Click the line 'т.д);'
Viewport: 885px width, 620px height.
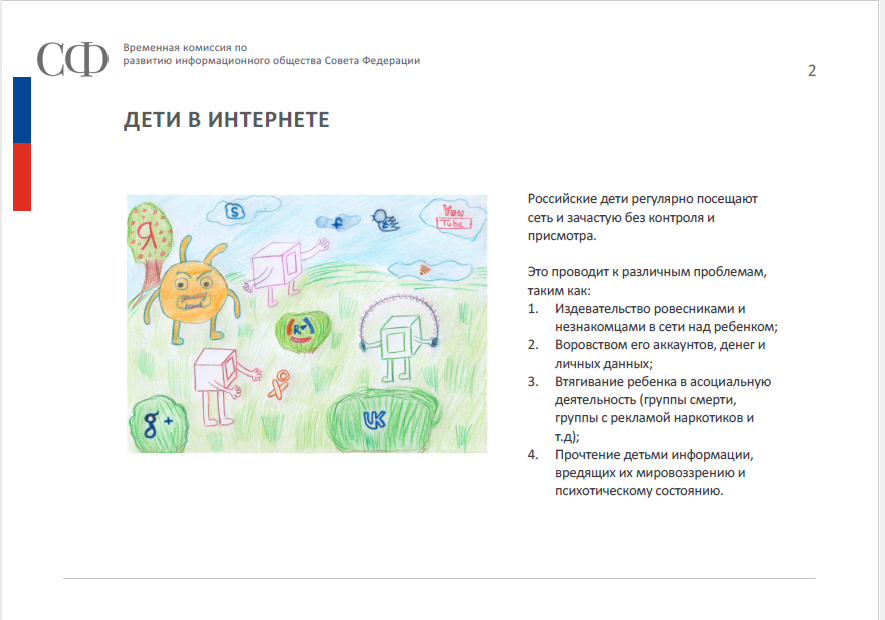567,436
